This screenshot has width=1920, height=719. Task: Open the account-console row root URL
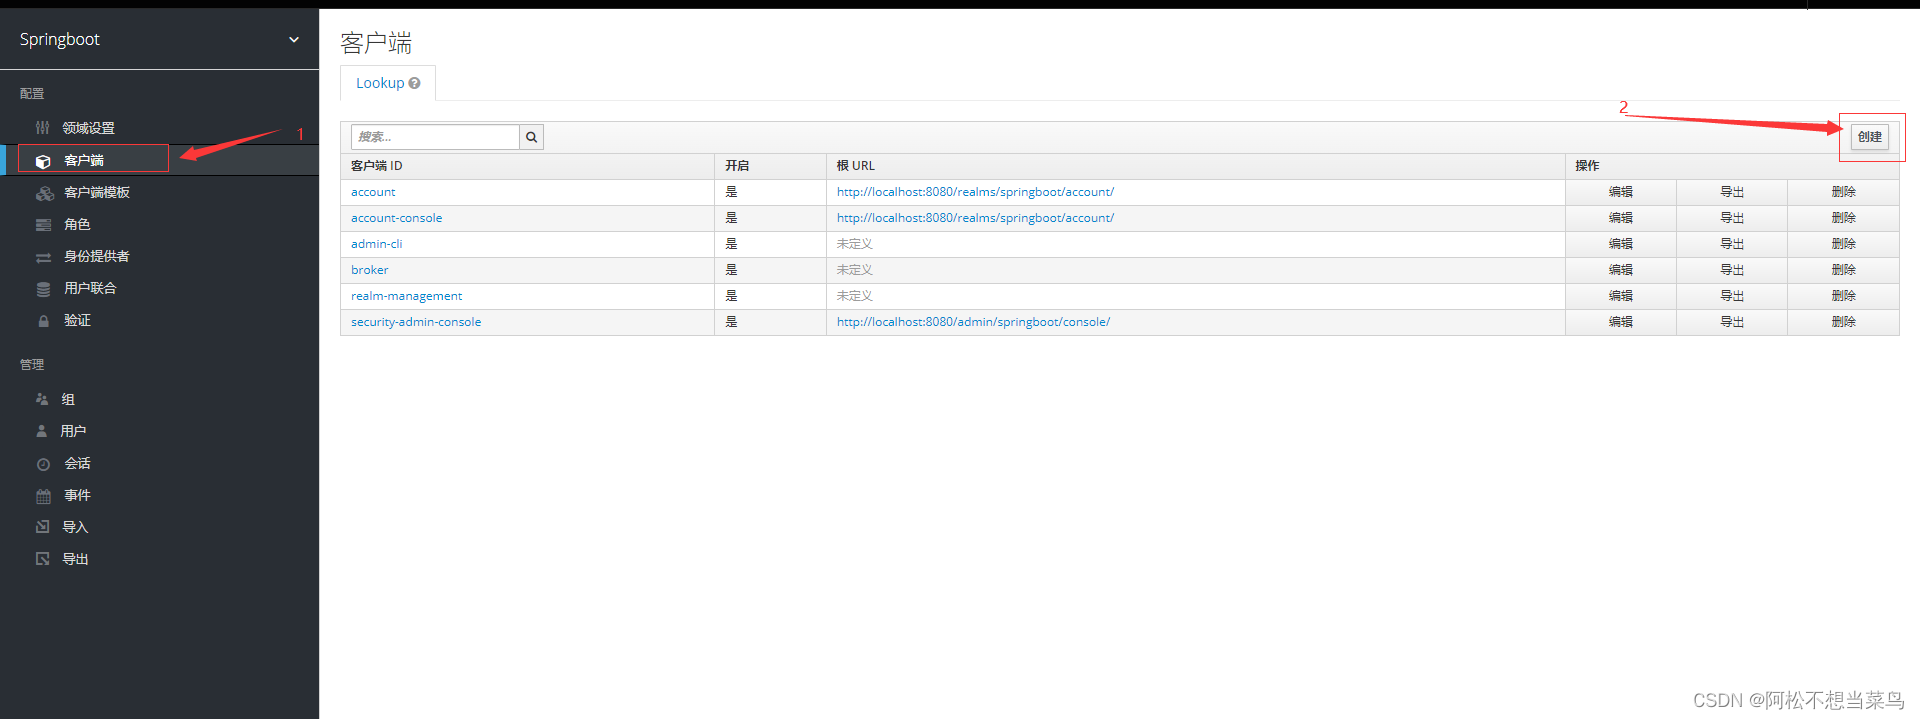975,218
